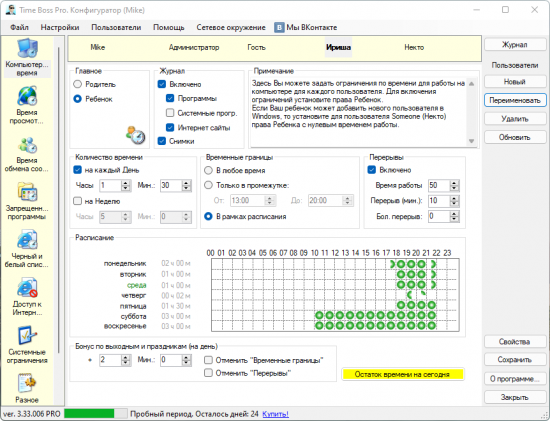Select the messaging time sidebar icon
This screenshot has height=421, width=550.
[27, 145]
